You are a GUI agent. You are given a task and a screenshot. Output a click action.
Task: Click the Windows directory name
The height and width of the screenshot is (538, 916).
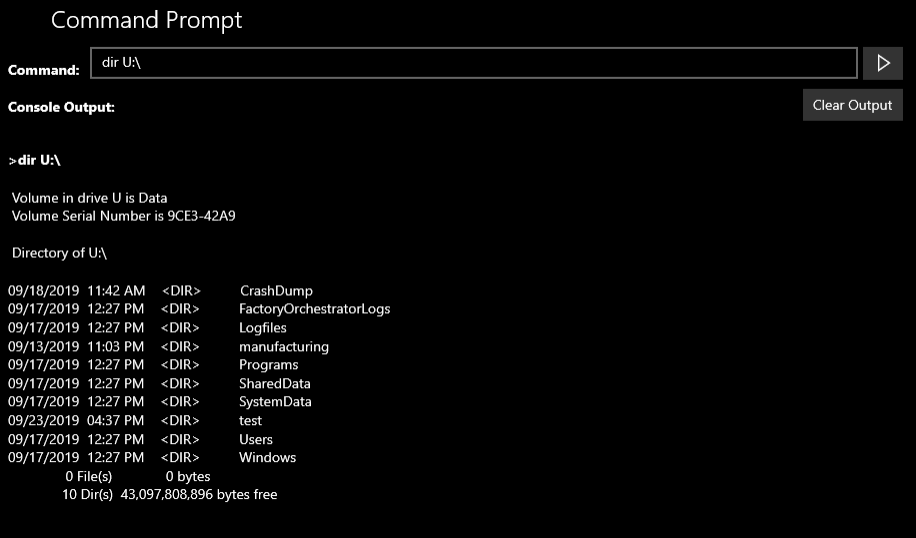pos(267,458)
